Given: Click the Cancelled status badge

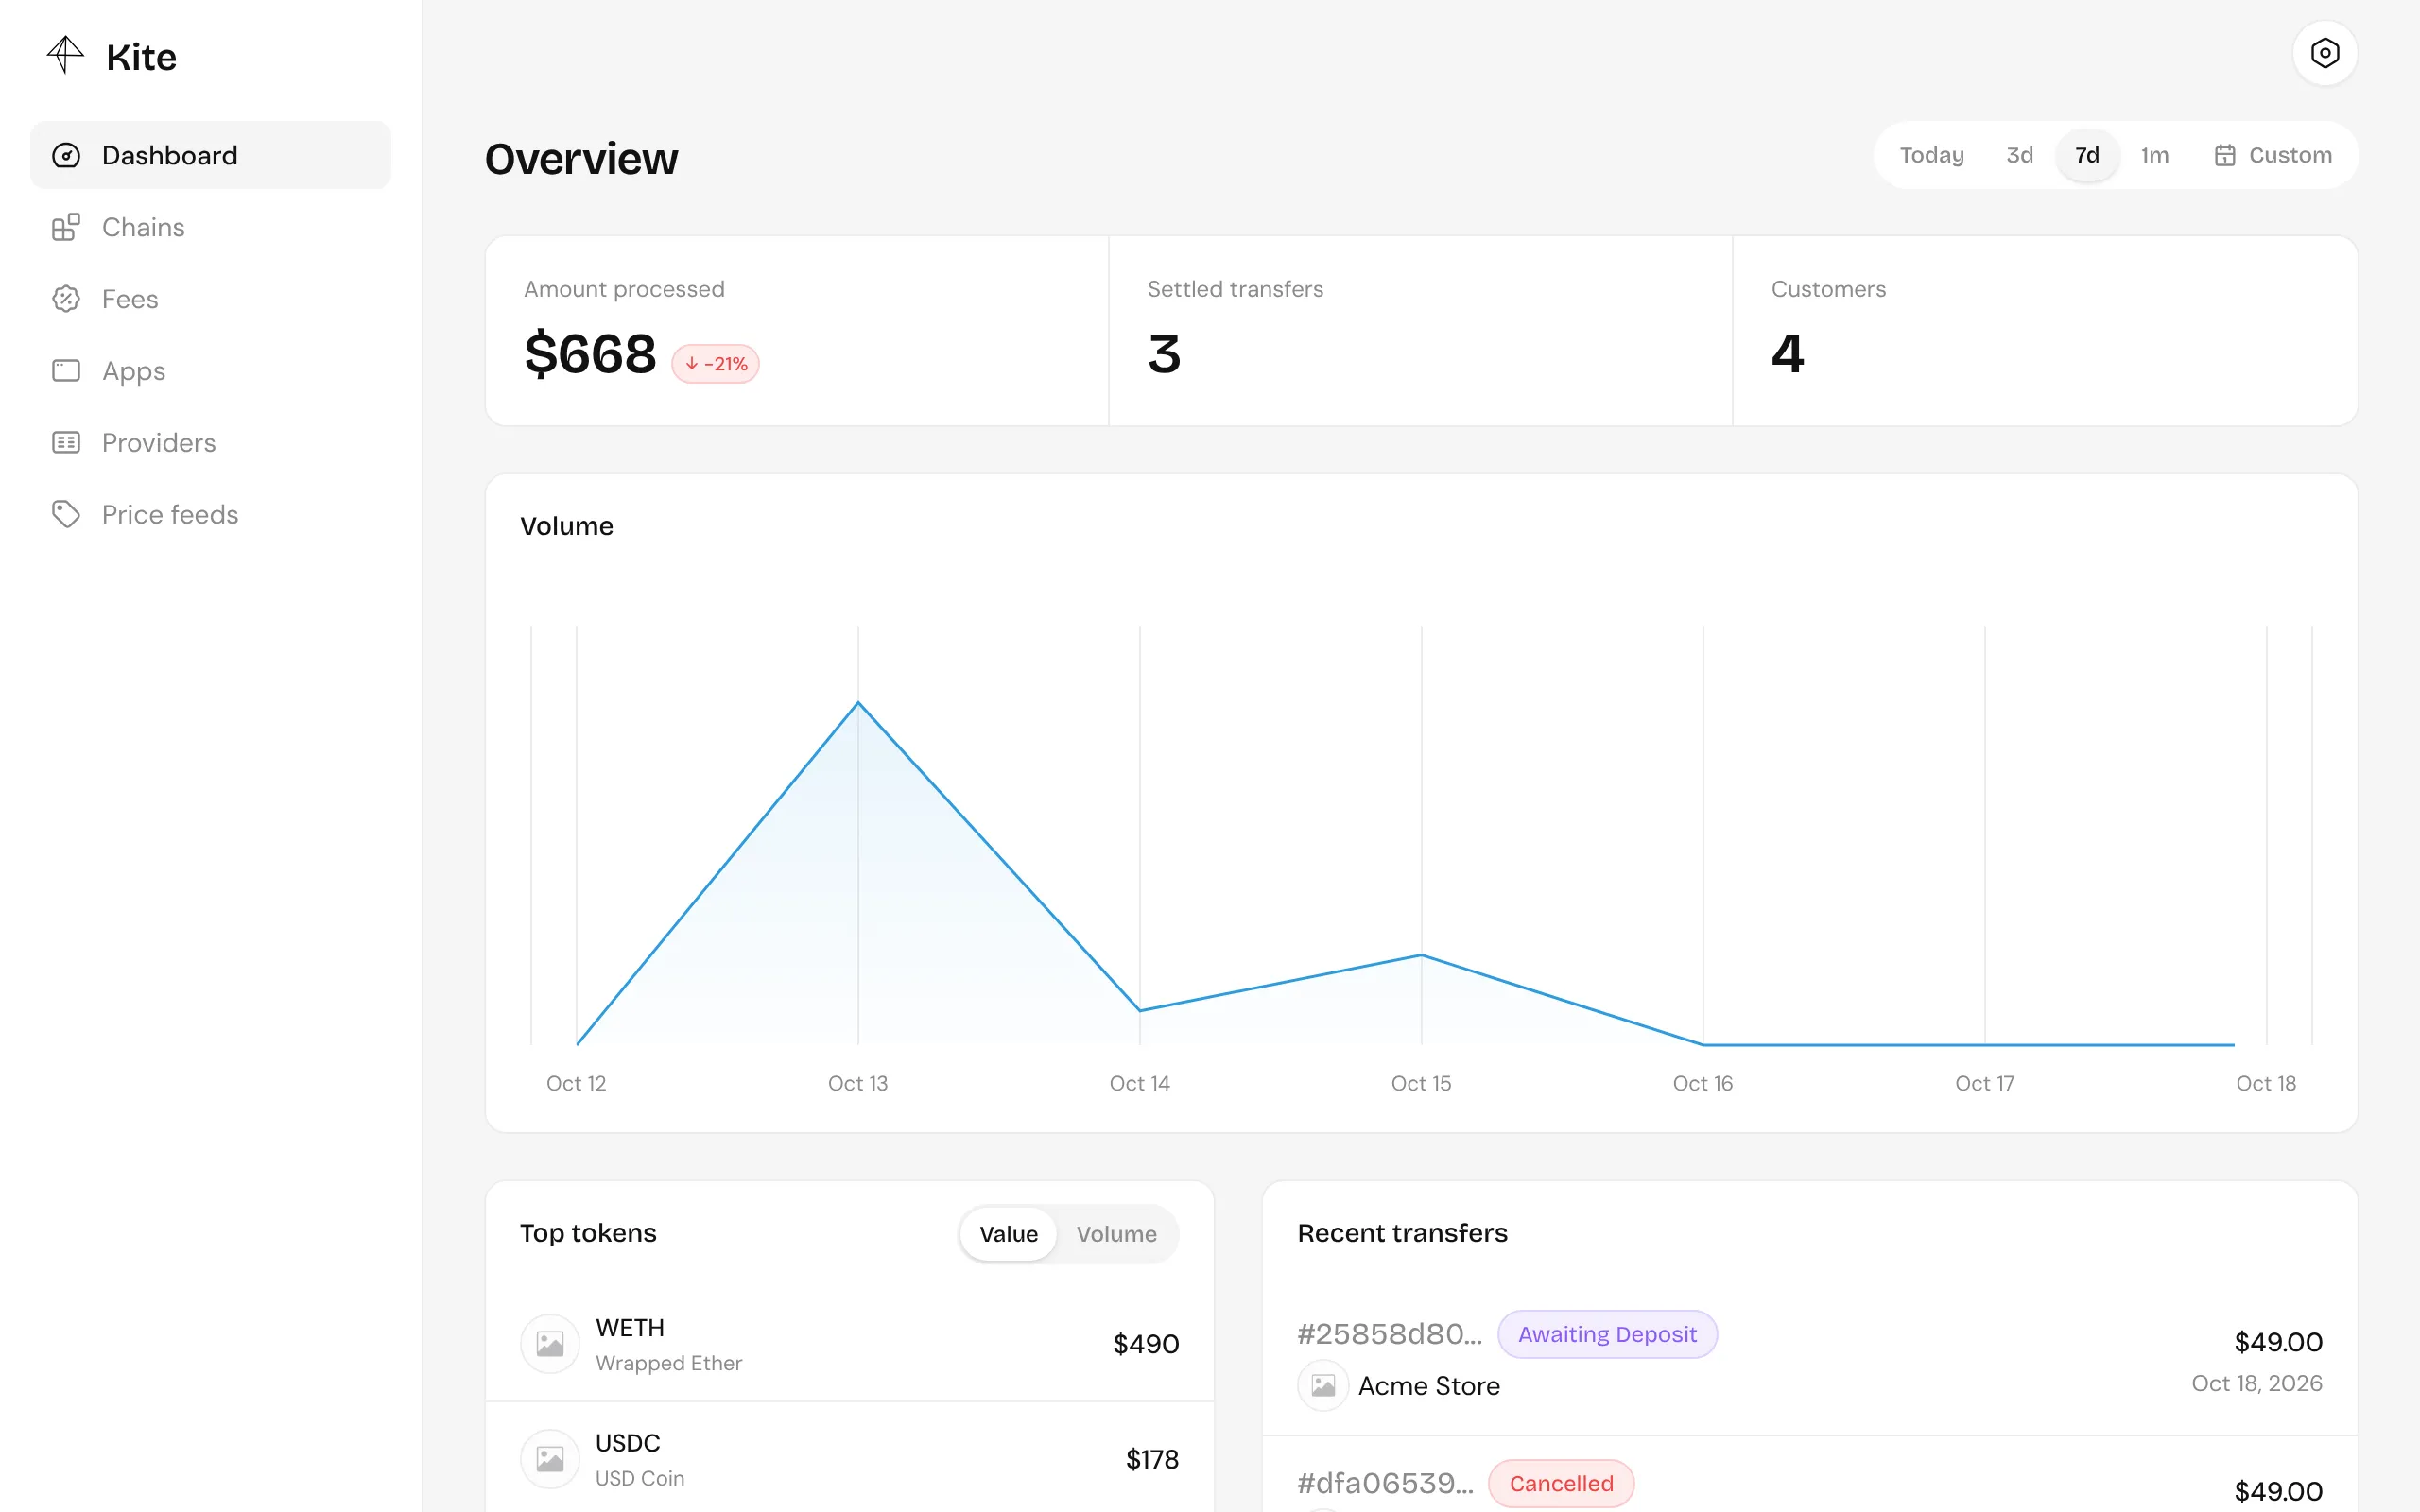Looking at the screenshot, I should [1561, 1483].
